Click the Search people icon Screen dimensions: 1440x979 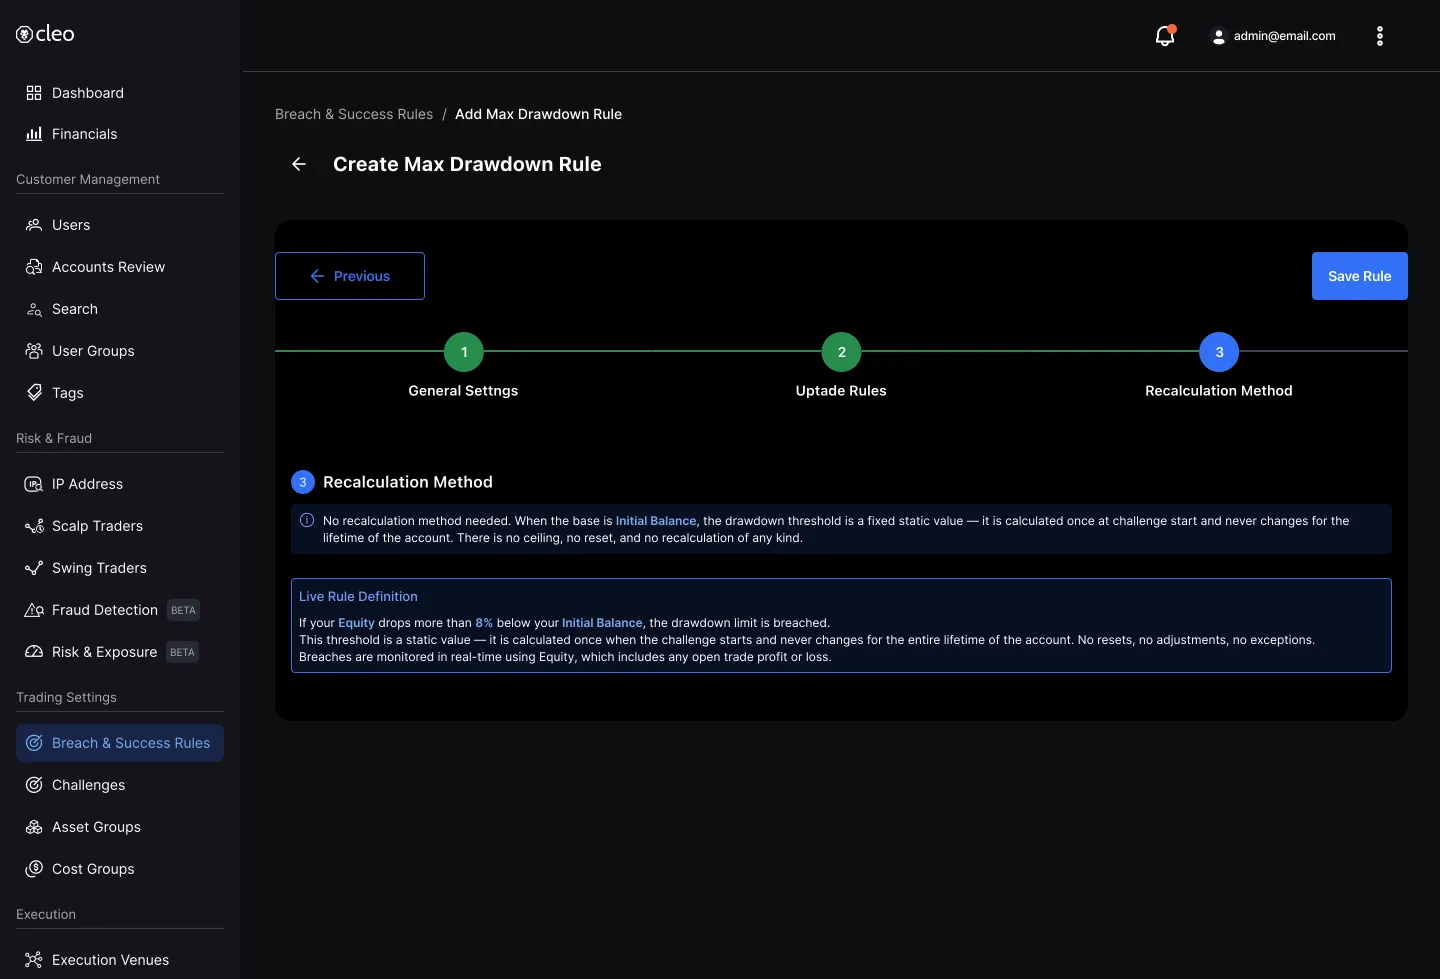[x=34, y=309]
